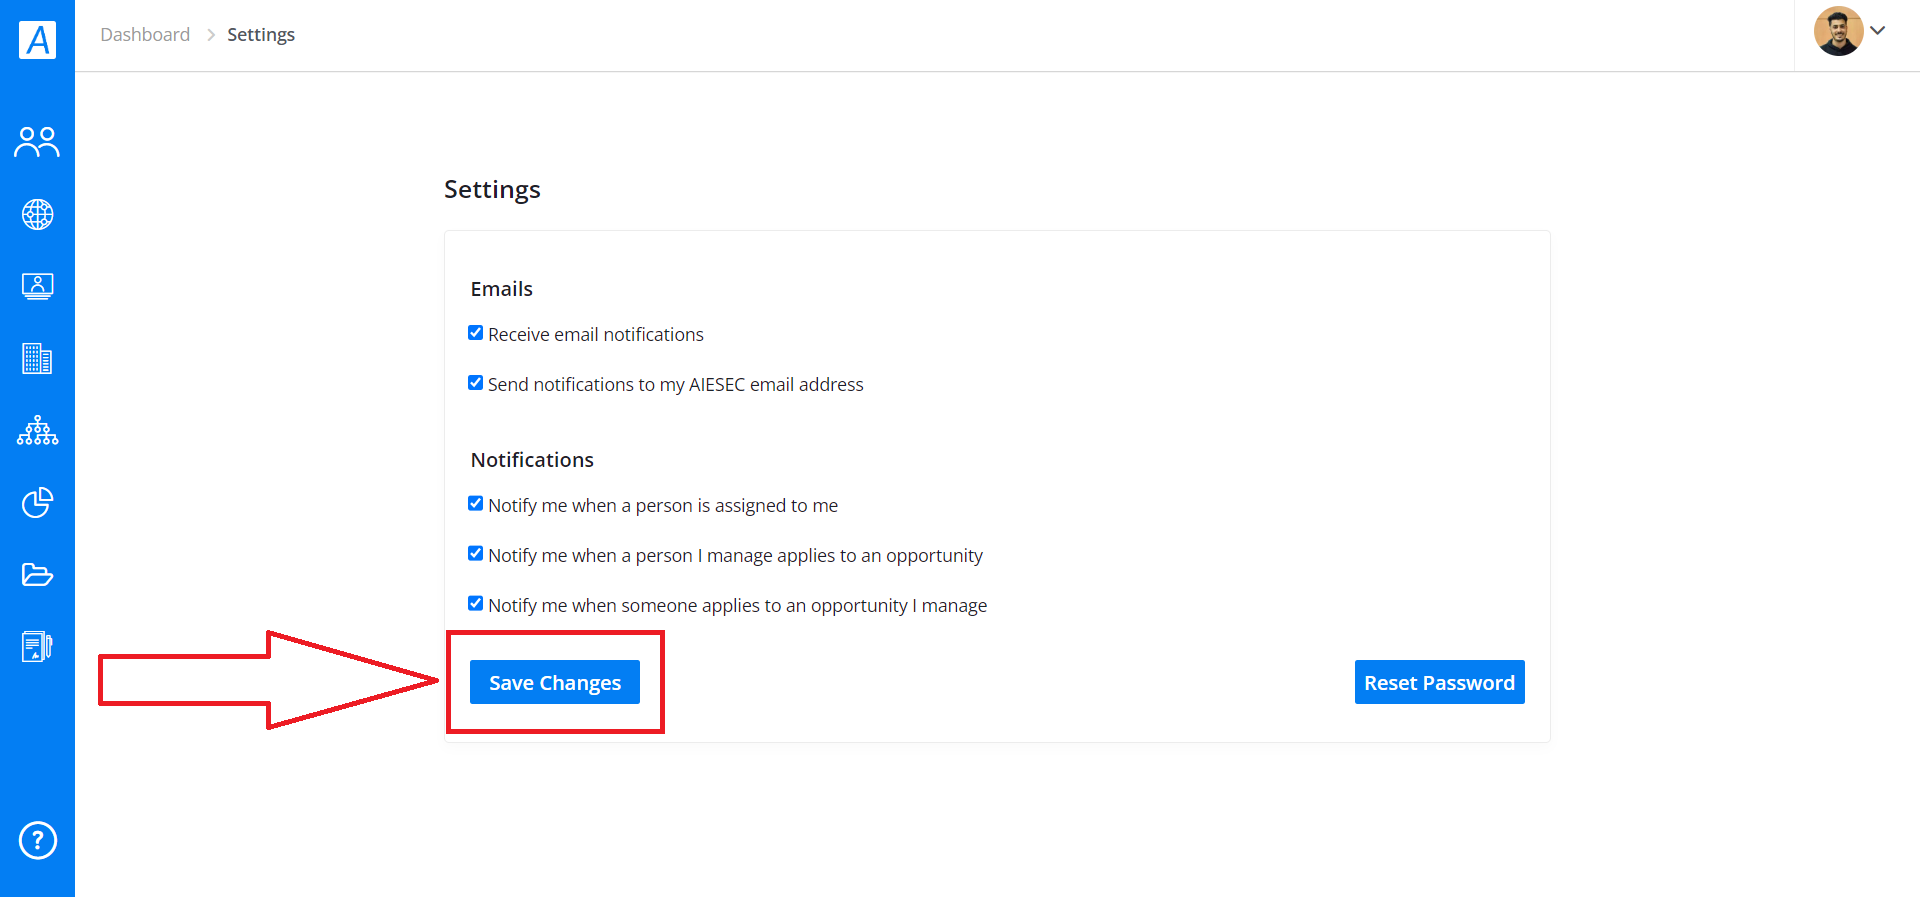The height and width of the screenshot is (897, 1920).
Task: Toggle notify when person assigned to me
Action: tap(476, 504)
